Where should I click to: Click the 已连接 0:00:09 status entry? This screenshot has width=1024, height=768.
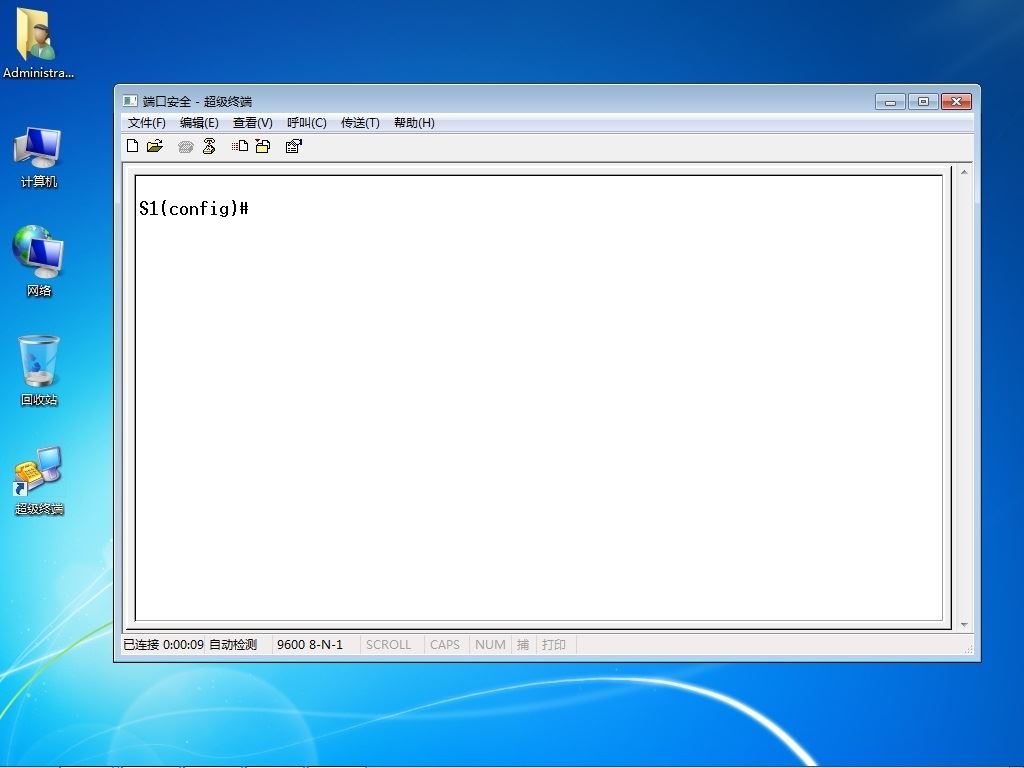(163, 645)
